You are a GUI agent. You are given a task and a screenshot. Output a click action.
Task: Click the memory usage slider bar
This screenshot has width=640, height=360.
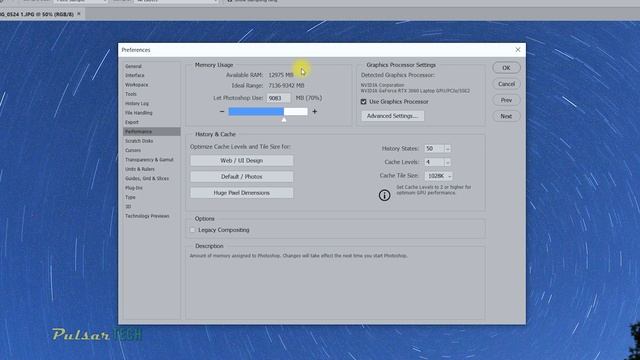(268, 111)
